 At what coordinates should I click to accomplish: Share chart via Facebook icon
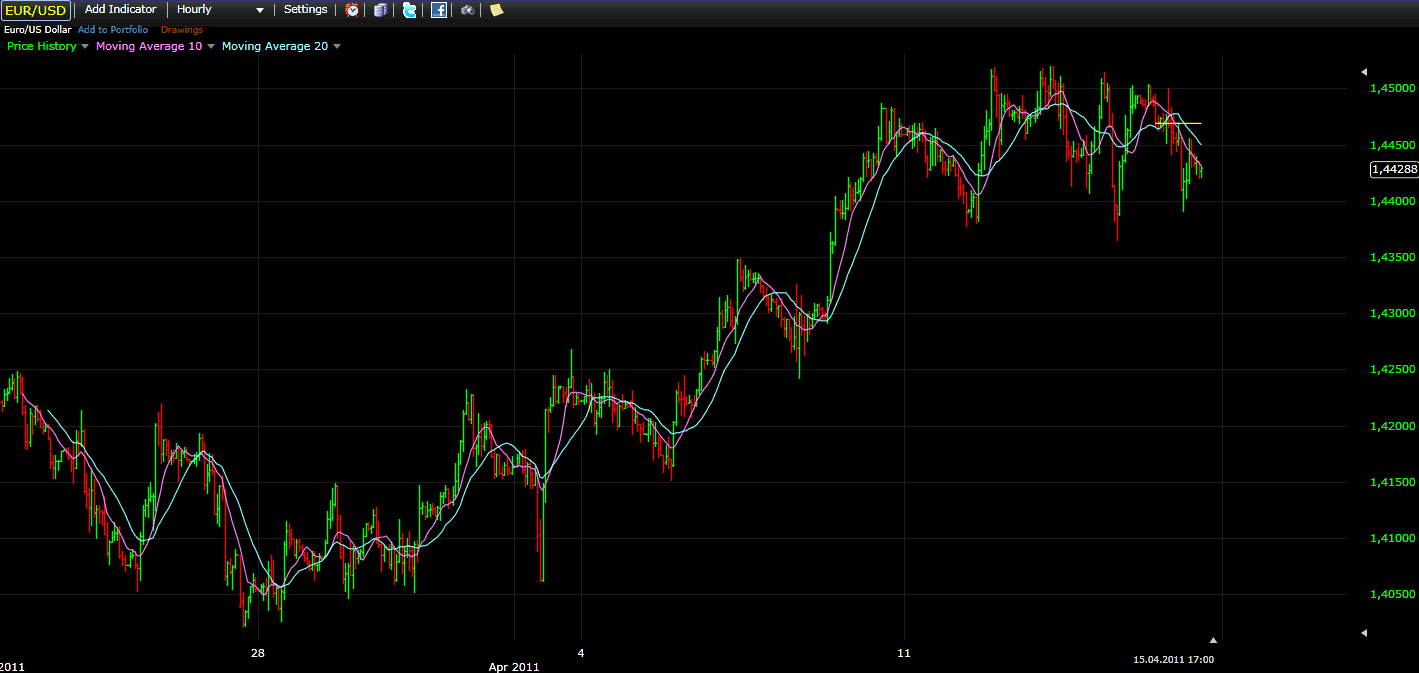coord(439,10)
